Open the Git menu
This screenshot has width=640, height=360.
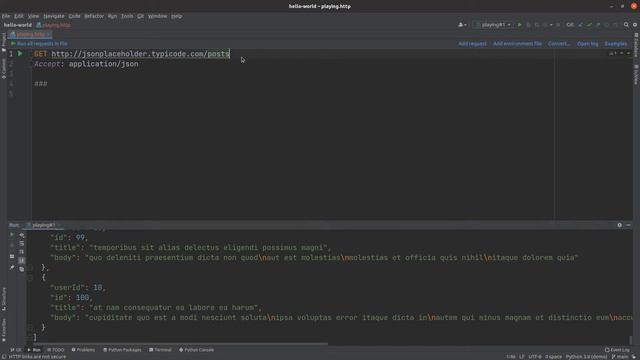[x=140, y=16]
